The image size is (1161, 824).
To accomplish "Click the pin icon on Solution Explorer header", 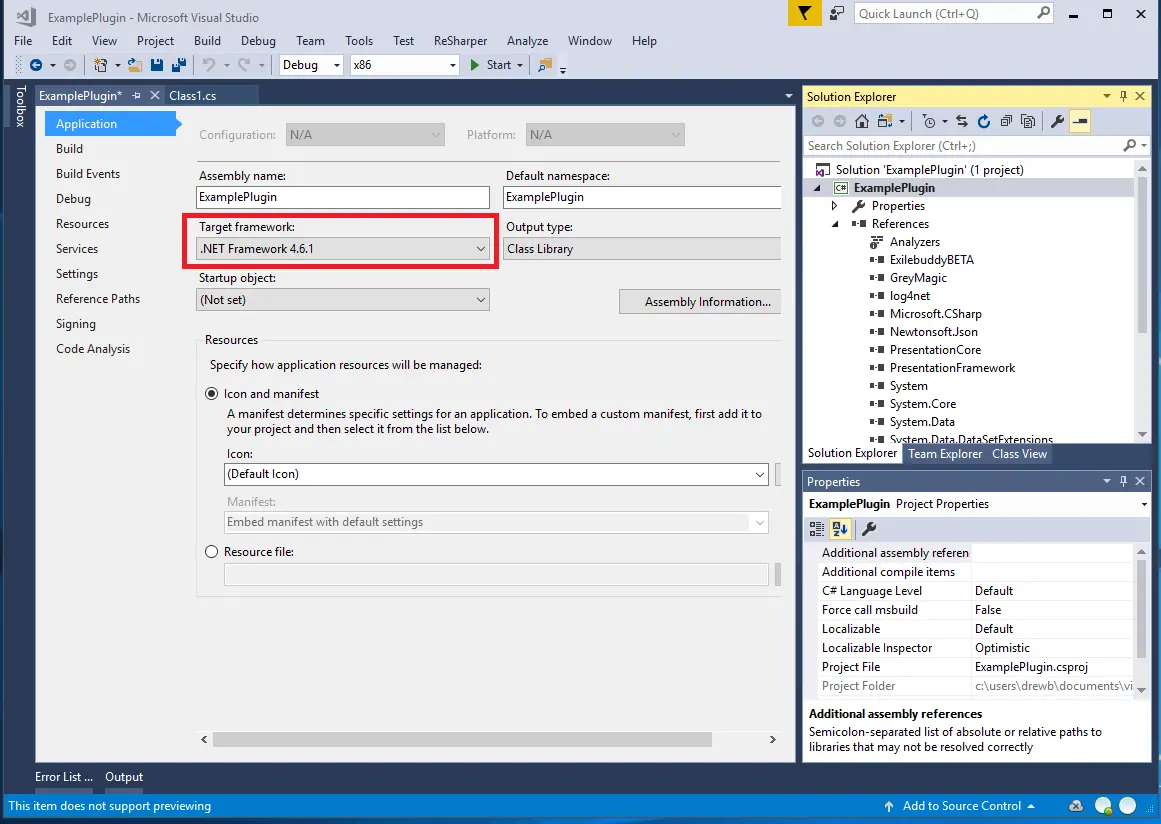I will (x=1123, y=96).
